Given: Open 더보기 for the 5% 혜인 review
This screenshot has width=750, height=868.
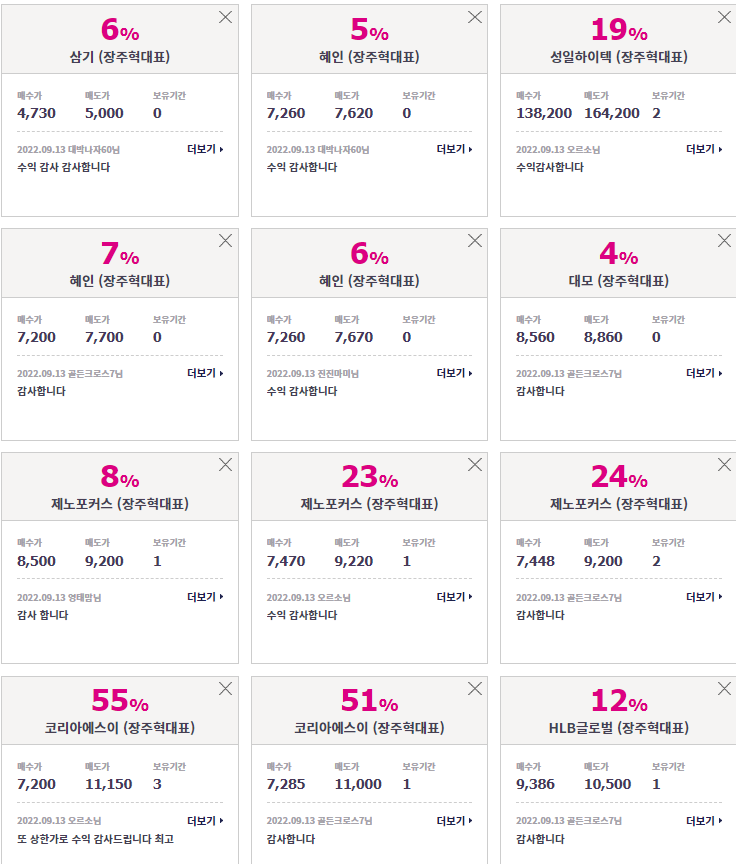Looking at the screenshot, I should point(454,149).
